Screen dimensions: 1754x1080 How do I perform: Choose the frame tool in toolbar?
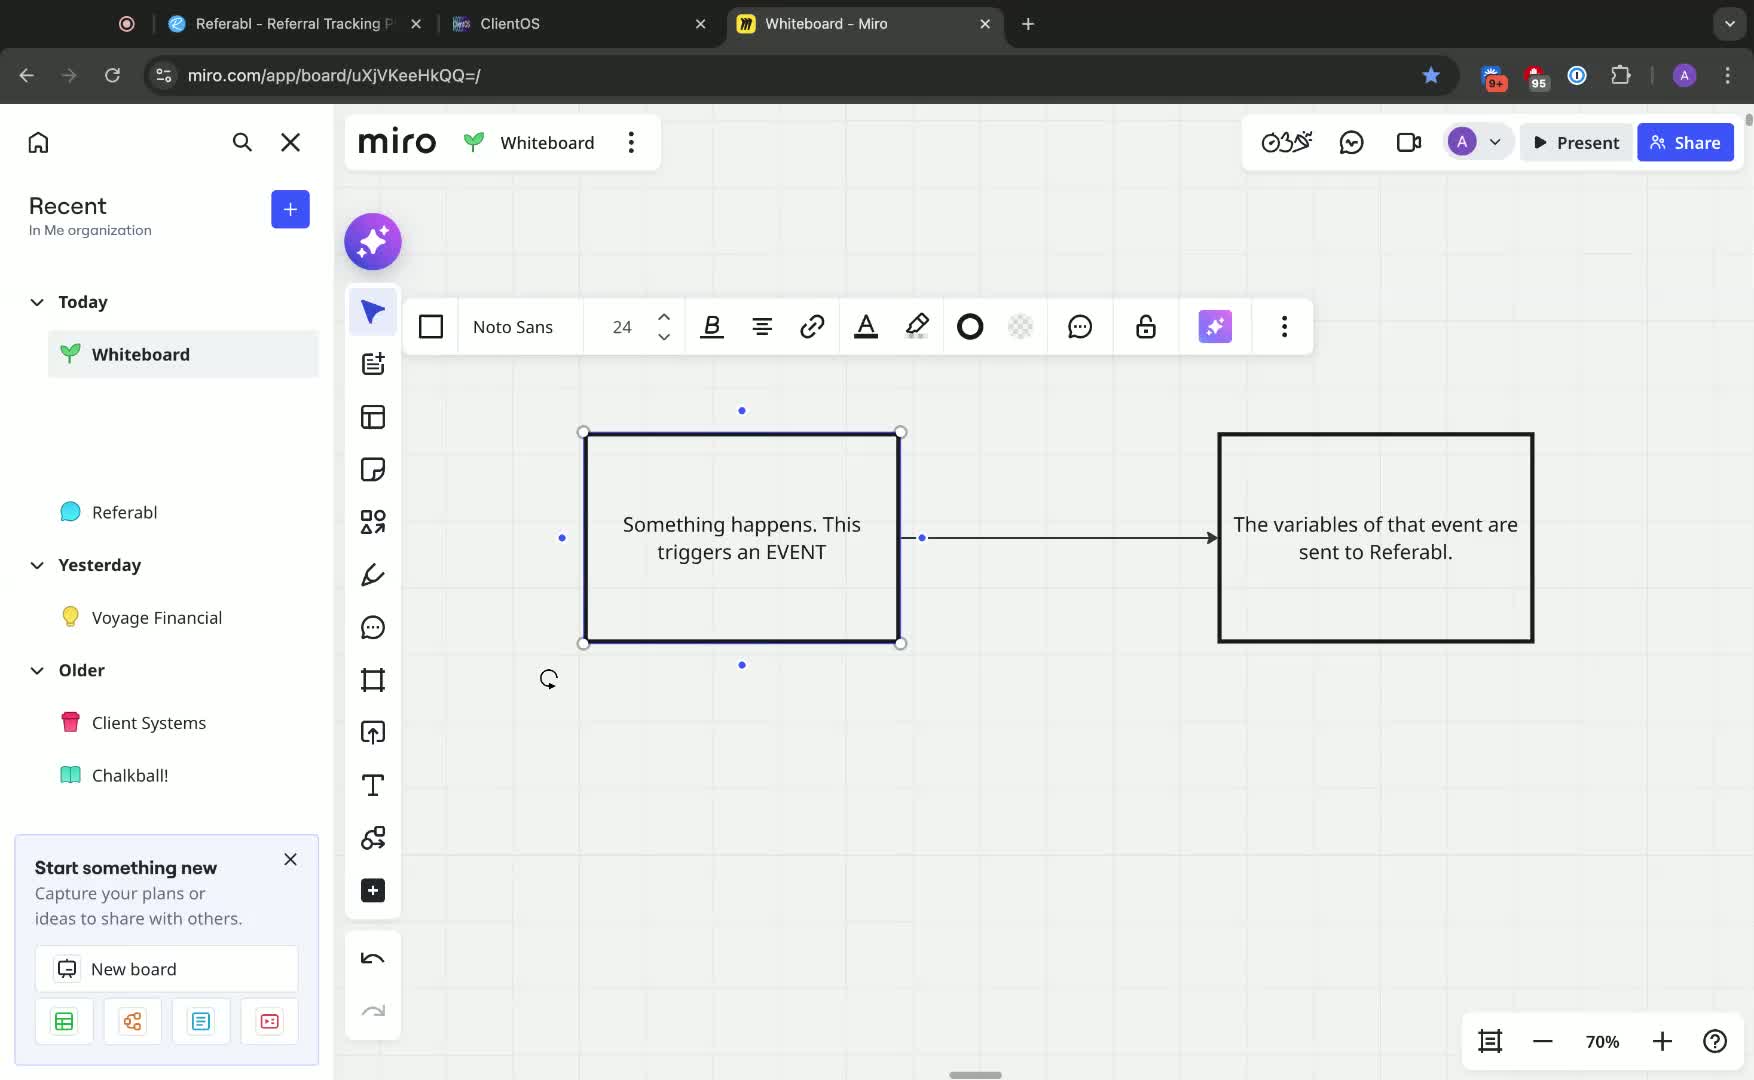tap(373, 680)
